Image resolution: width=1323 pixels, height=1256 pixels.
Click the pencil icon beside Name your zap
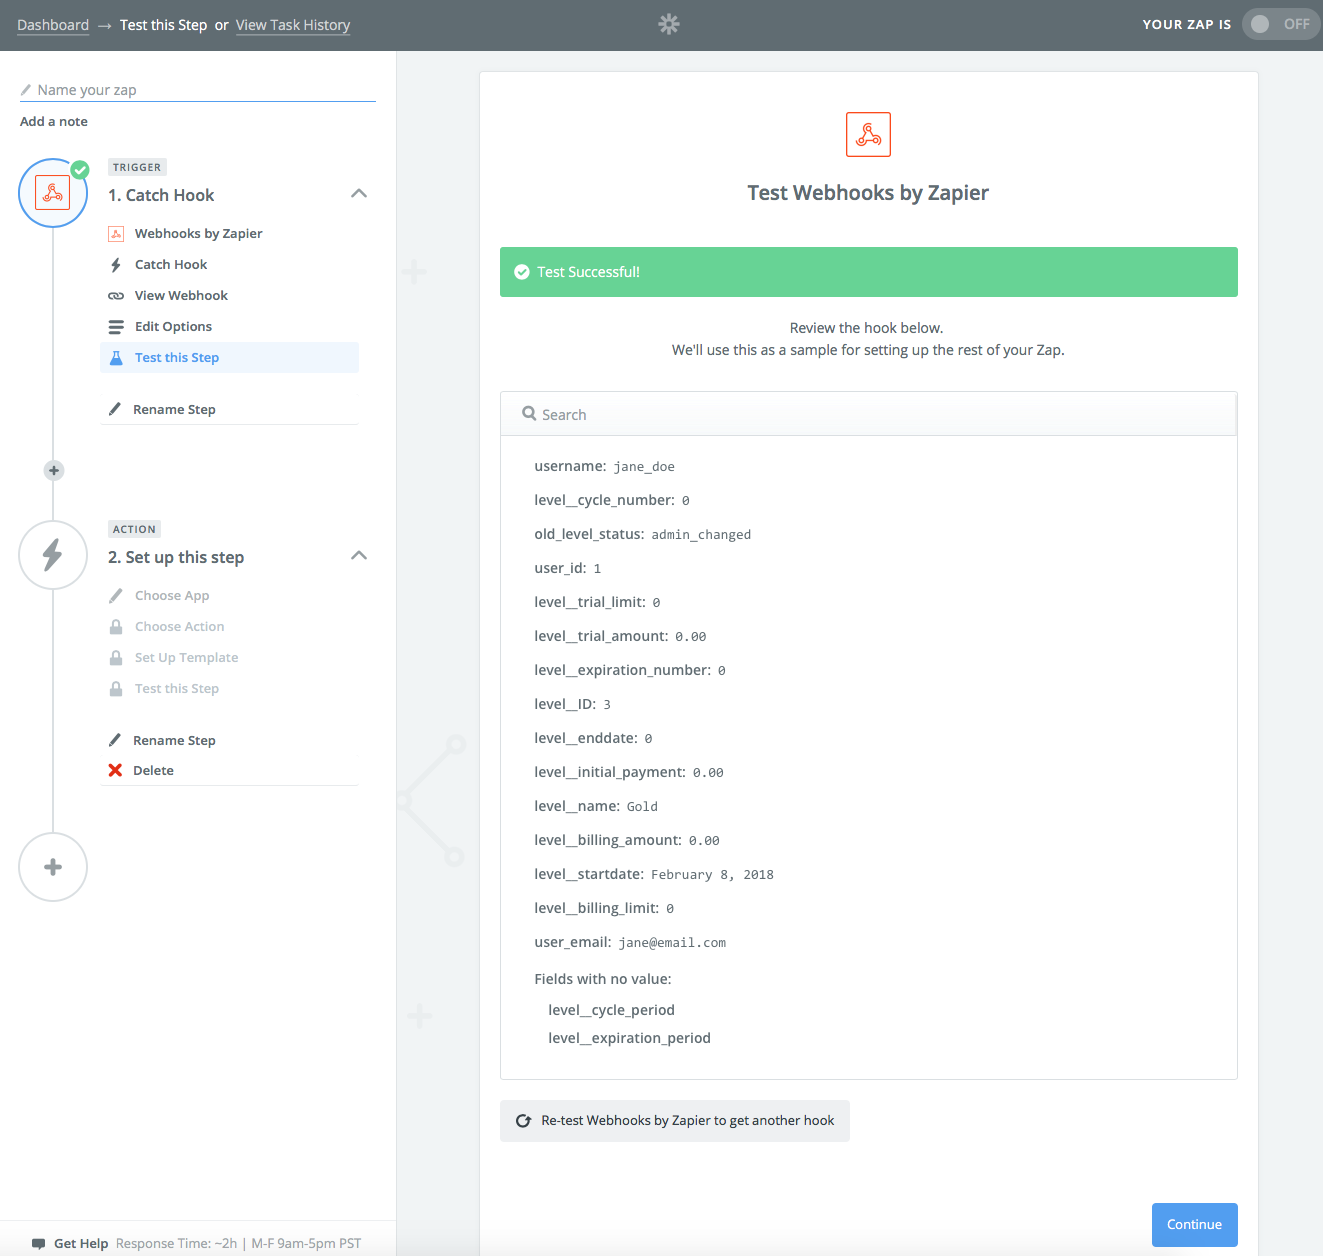tap(26, 90)
